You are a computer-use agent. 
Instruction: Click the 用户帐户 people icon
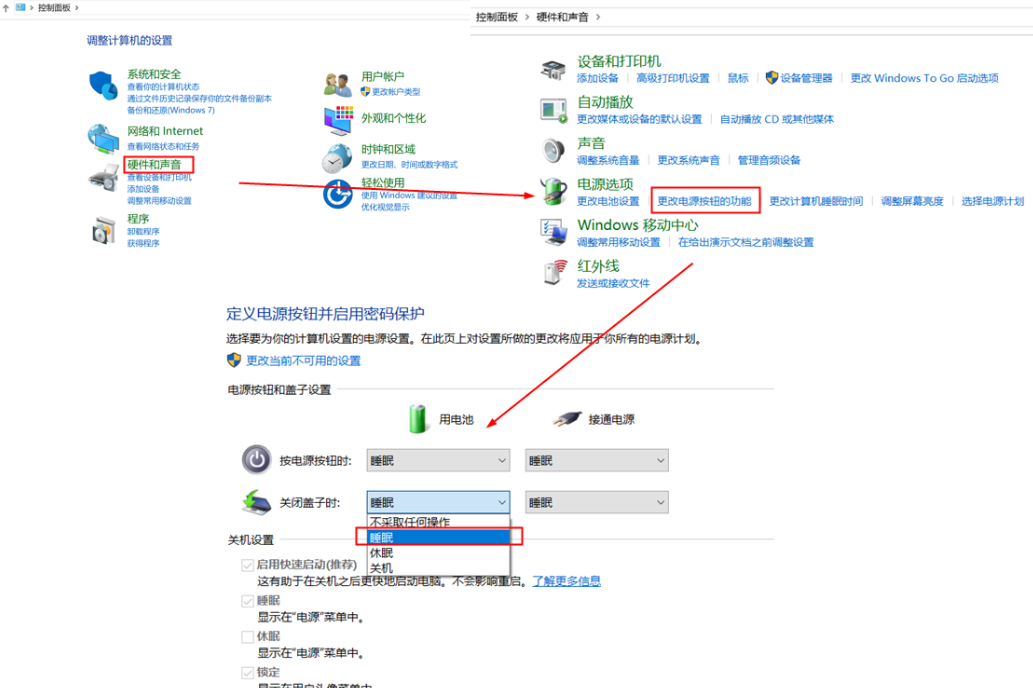338,84
